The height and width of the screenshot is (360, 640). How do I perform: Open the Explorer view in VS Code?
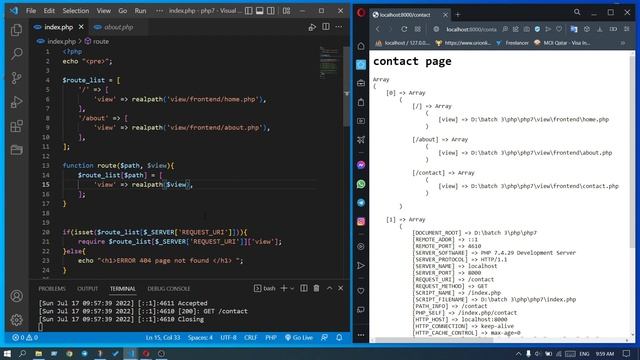click(x=16, y=30)
